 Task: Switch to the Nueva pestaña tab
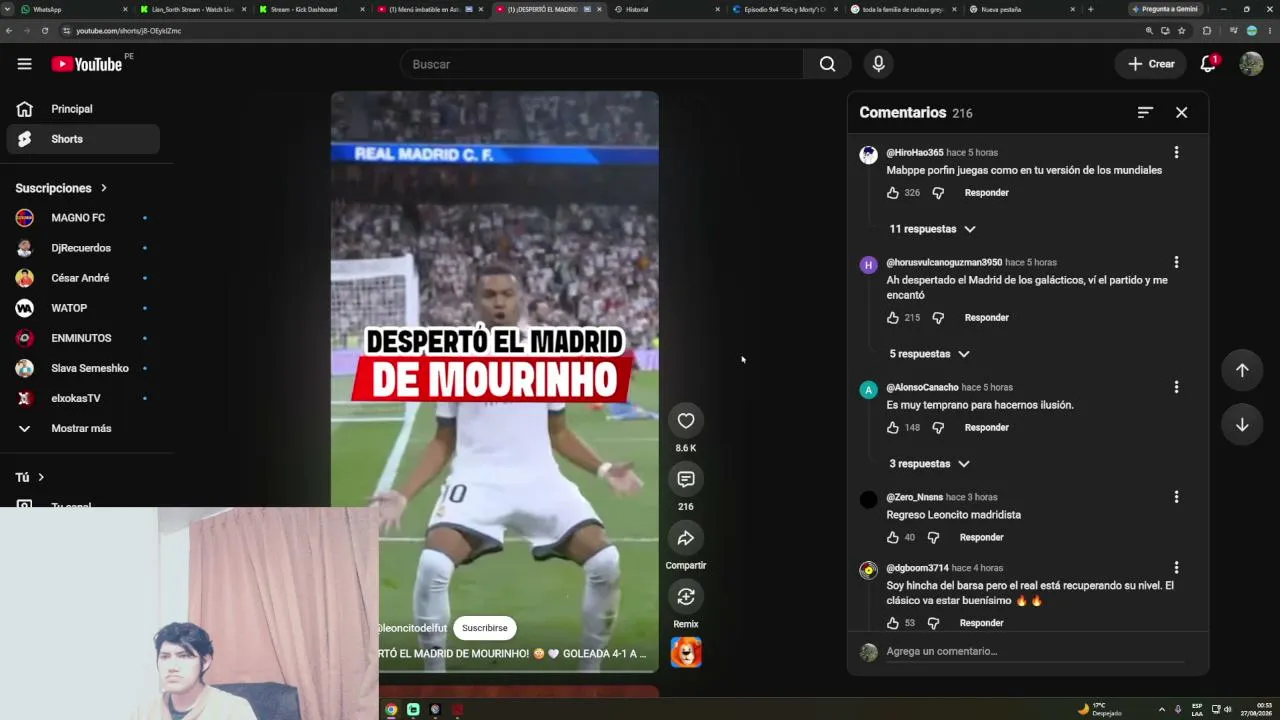[1022, 9]
